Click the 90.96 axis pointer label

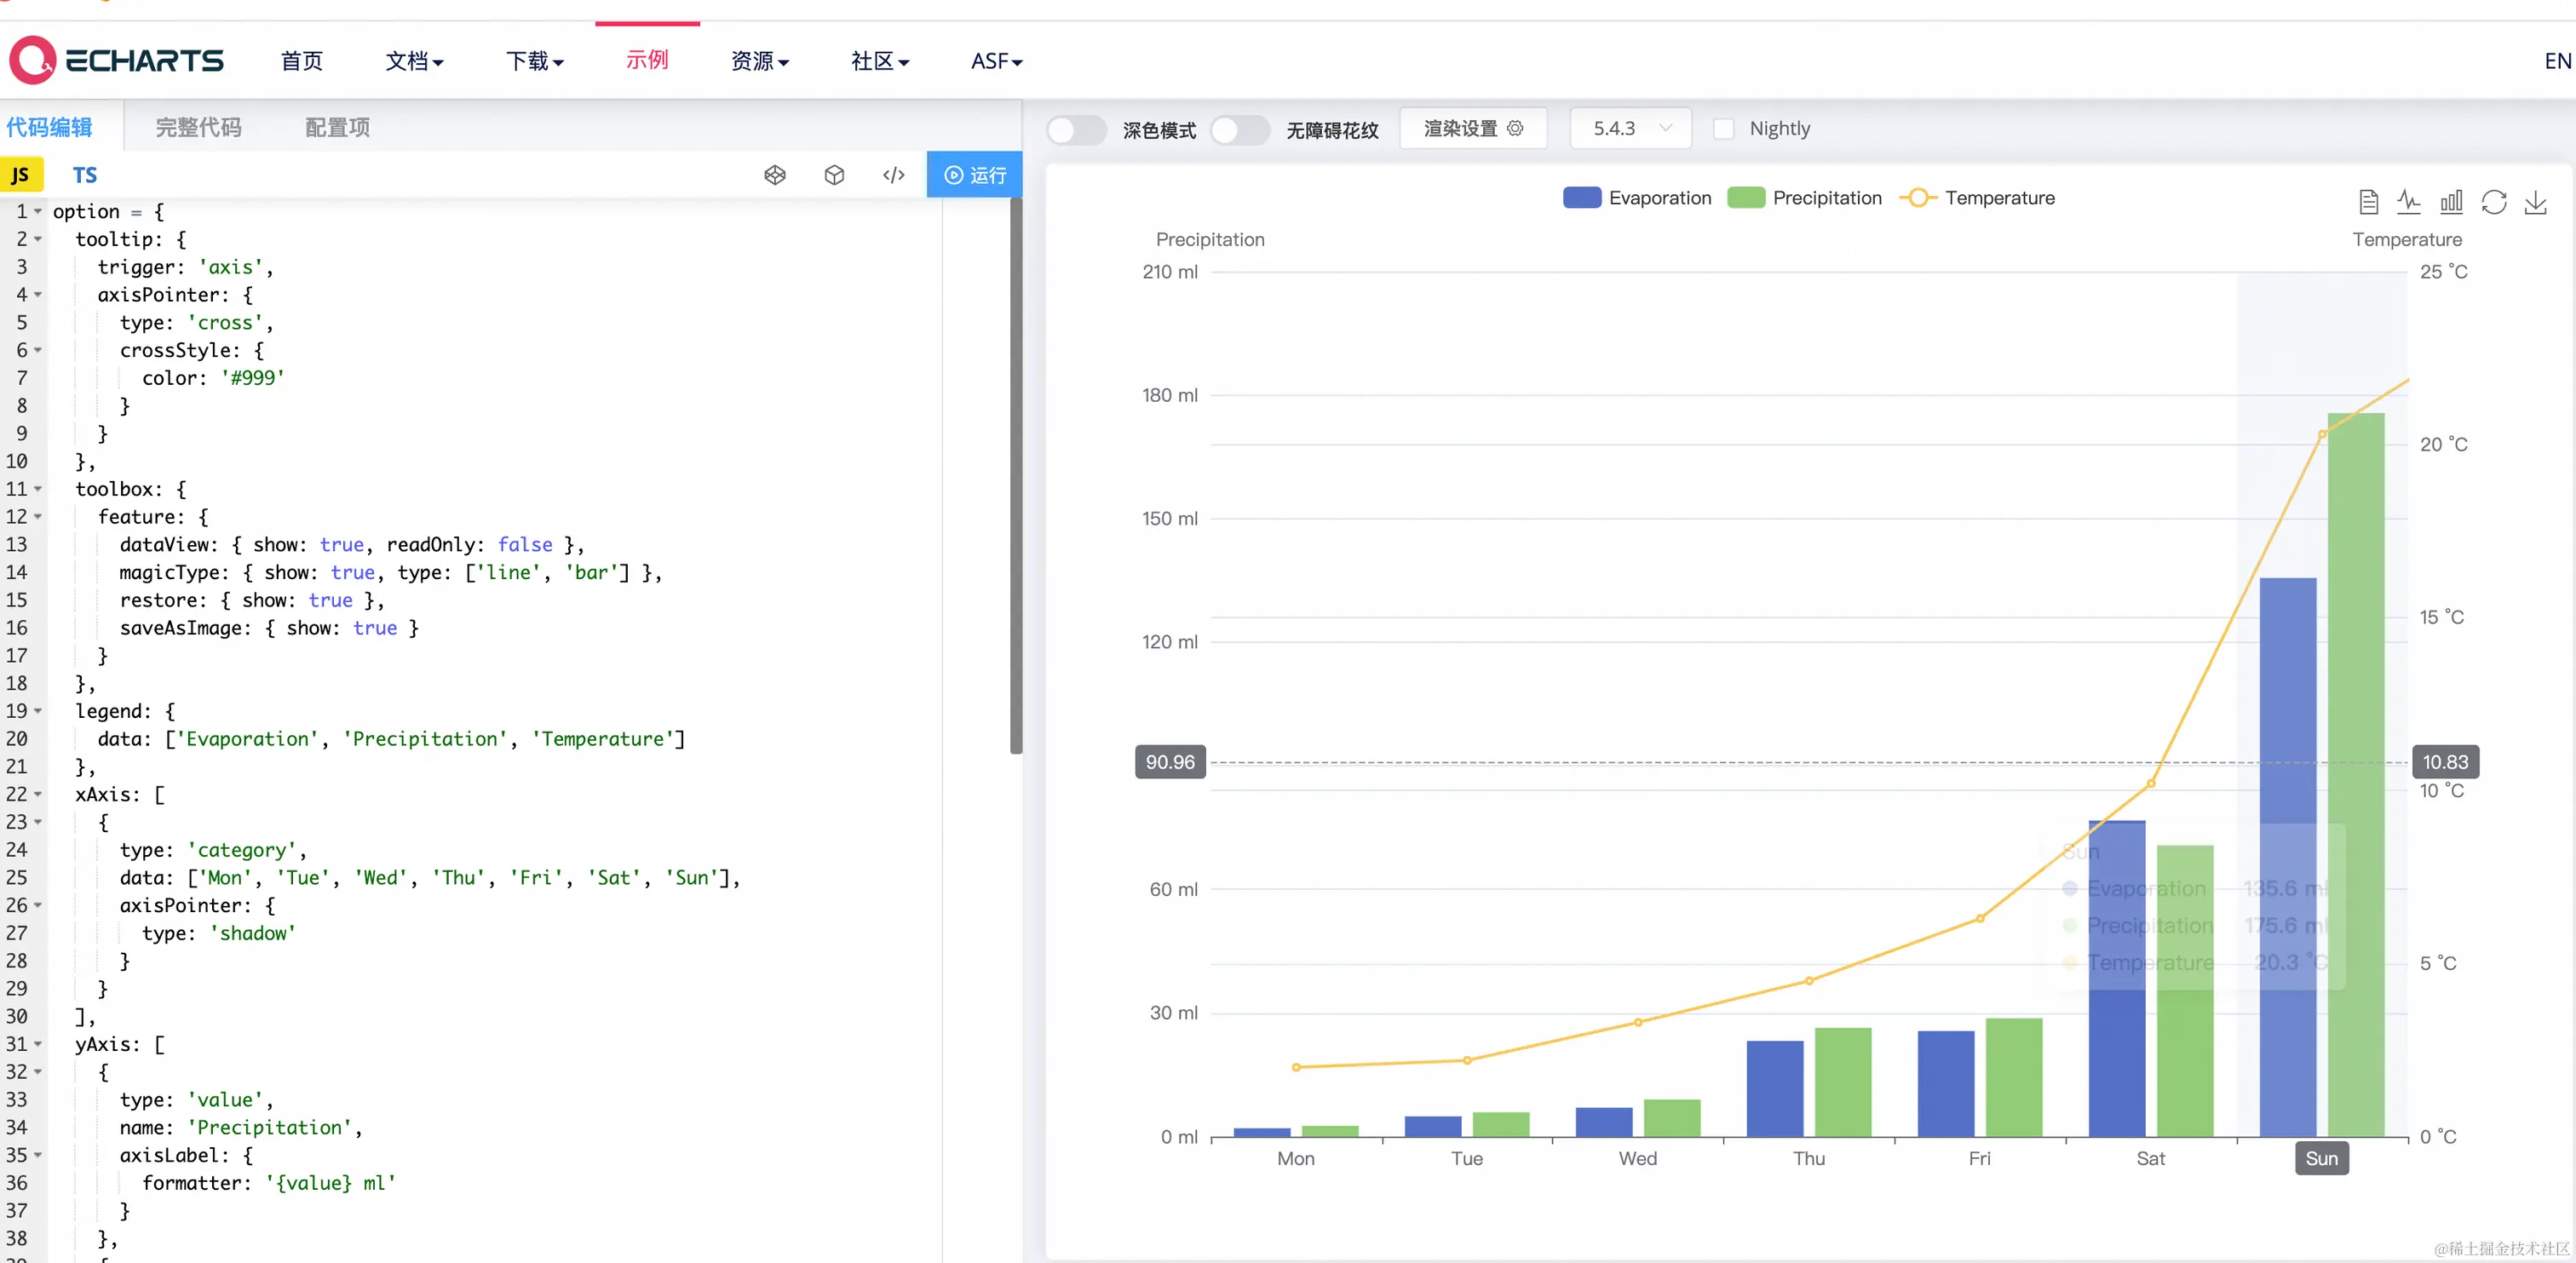(x=1170, y=762)
